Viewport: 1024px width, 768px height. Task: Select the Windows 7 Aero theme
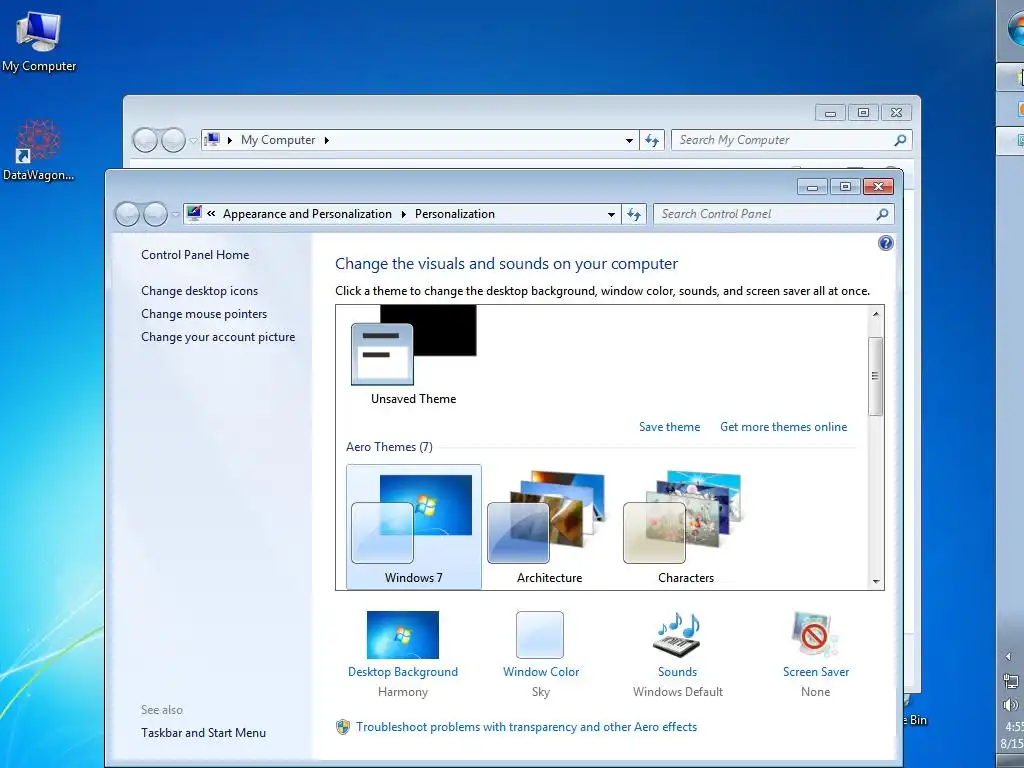pyautogui.click(x=413, y=527)
